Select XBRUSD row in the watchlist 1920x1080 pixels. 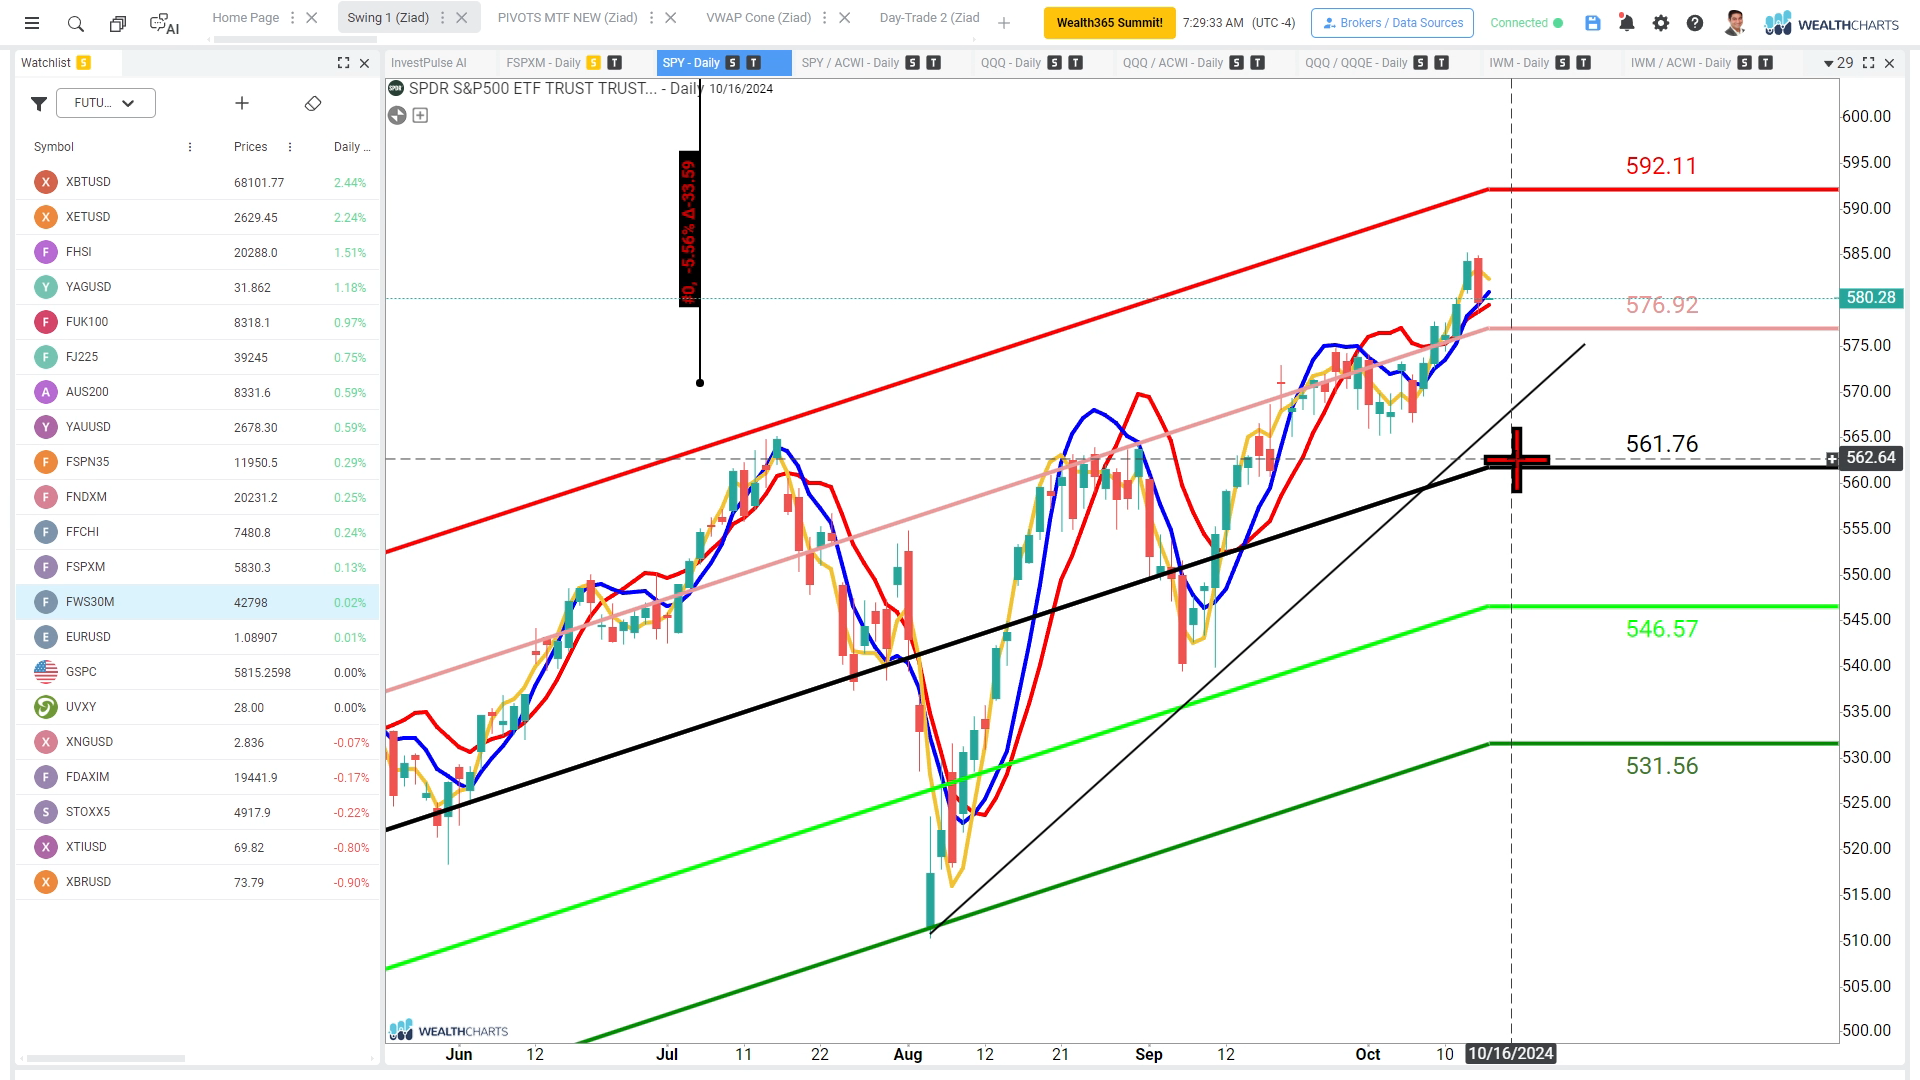point(197,882)
